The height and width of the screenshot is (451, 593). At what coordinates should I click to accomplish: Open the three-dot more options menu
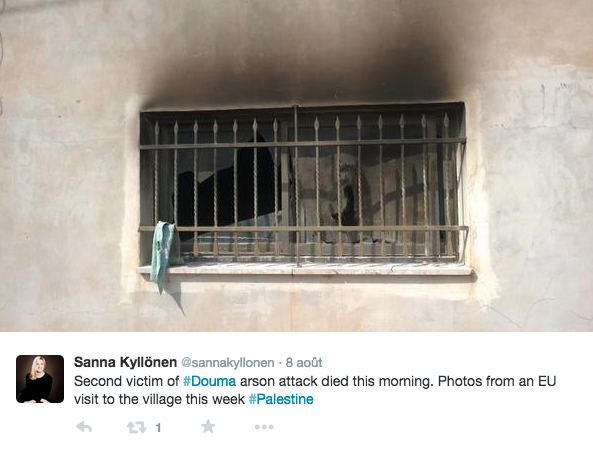(x=264, y=427)
